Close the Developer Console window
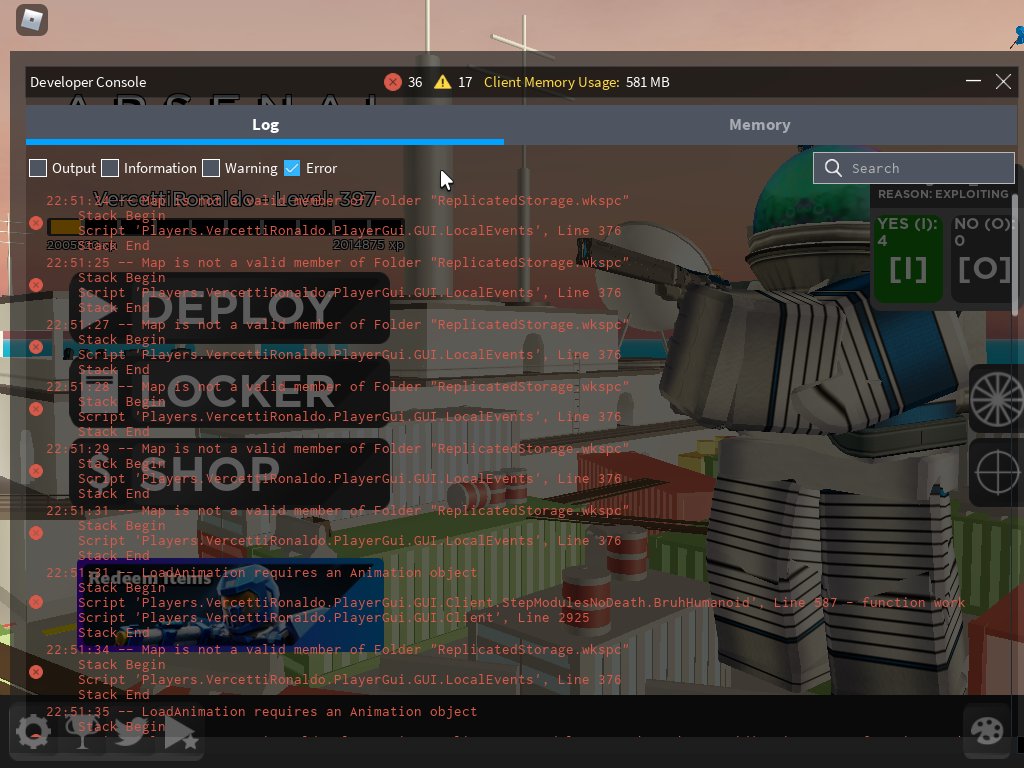 pyautogui.click(x=1003, y=82)
